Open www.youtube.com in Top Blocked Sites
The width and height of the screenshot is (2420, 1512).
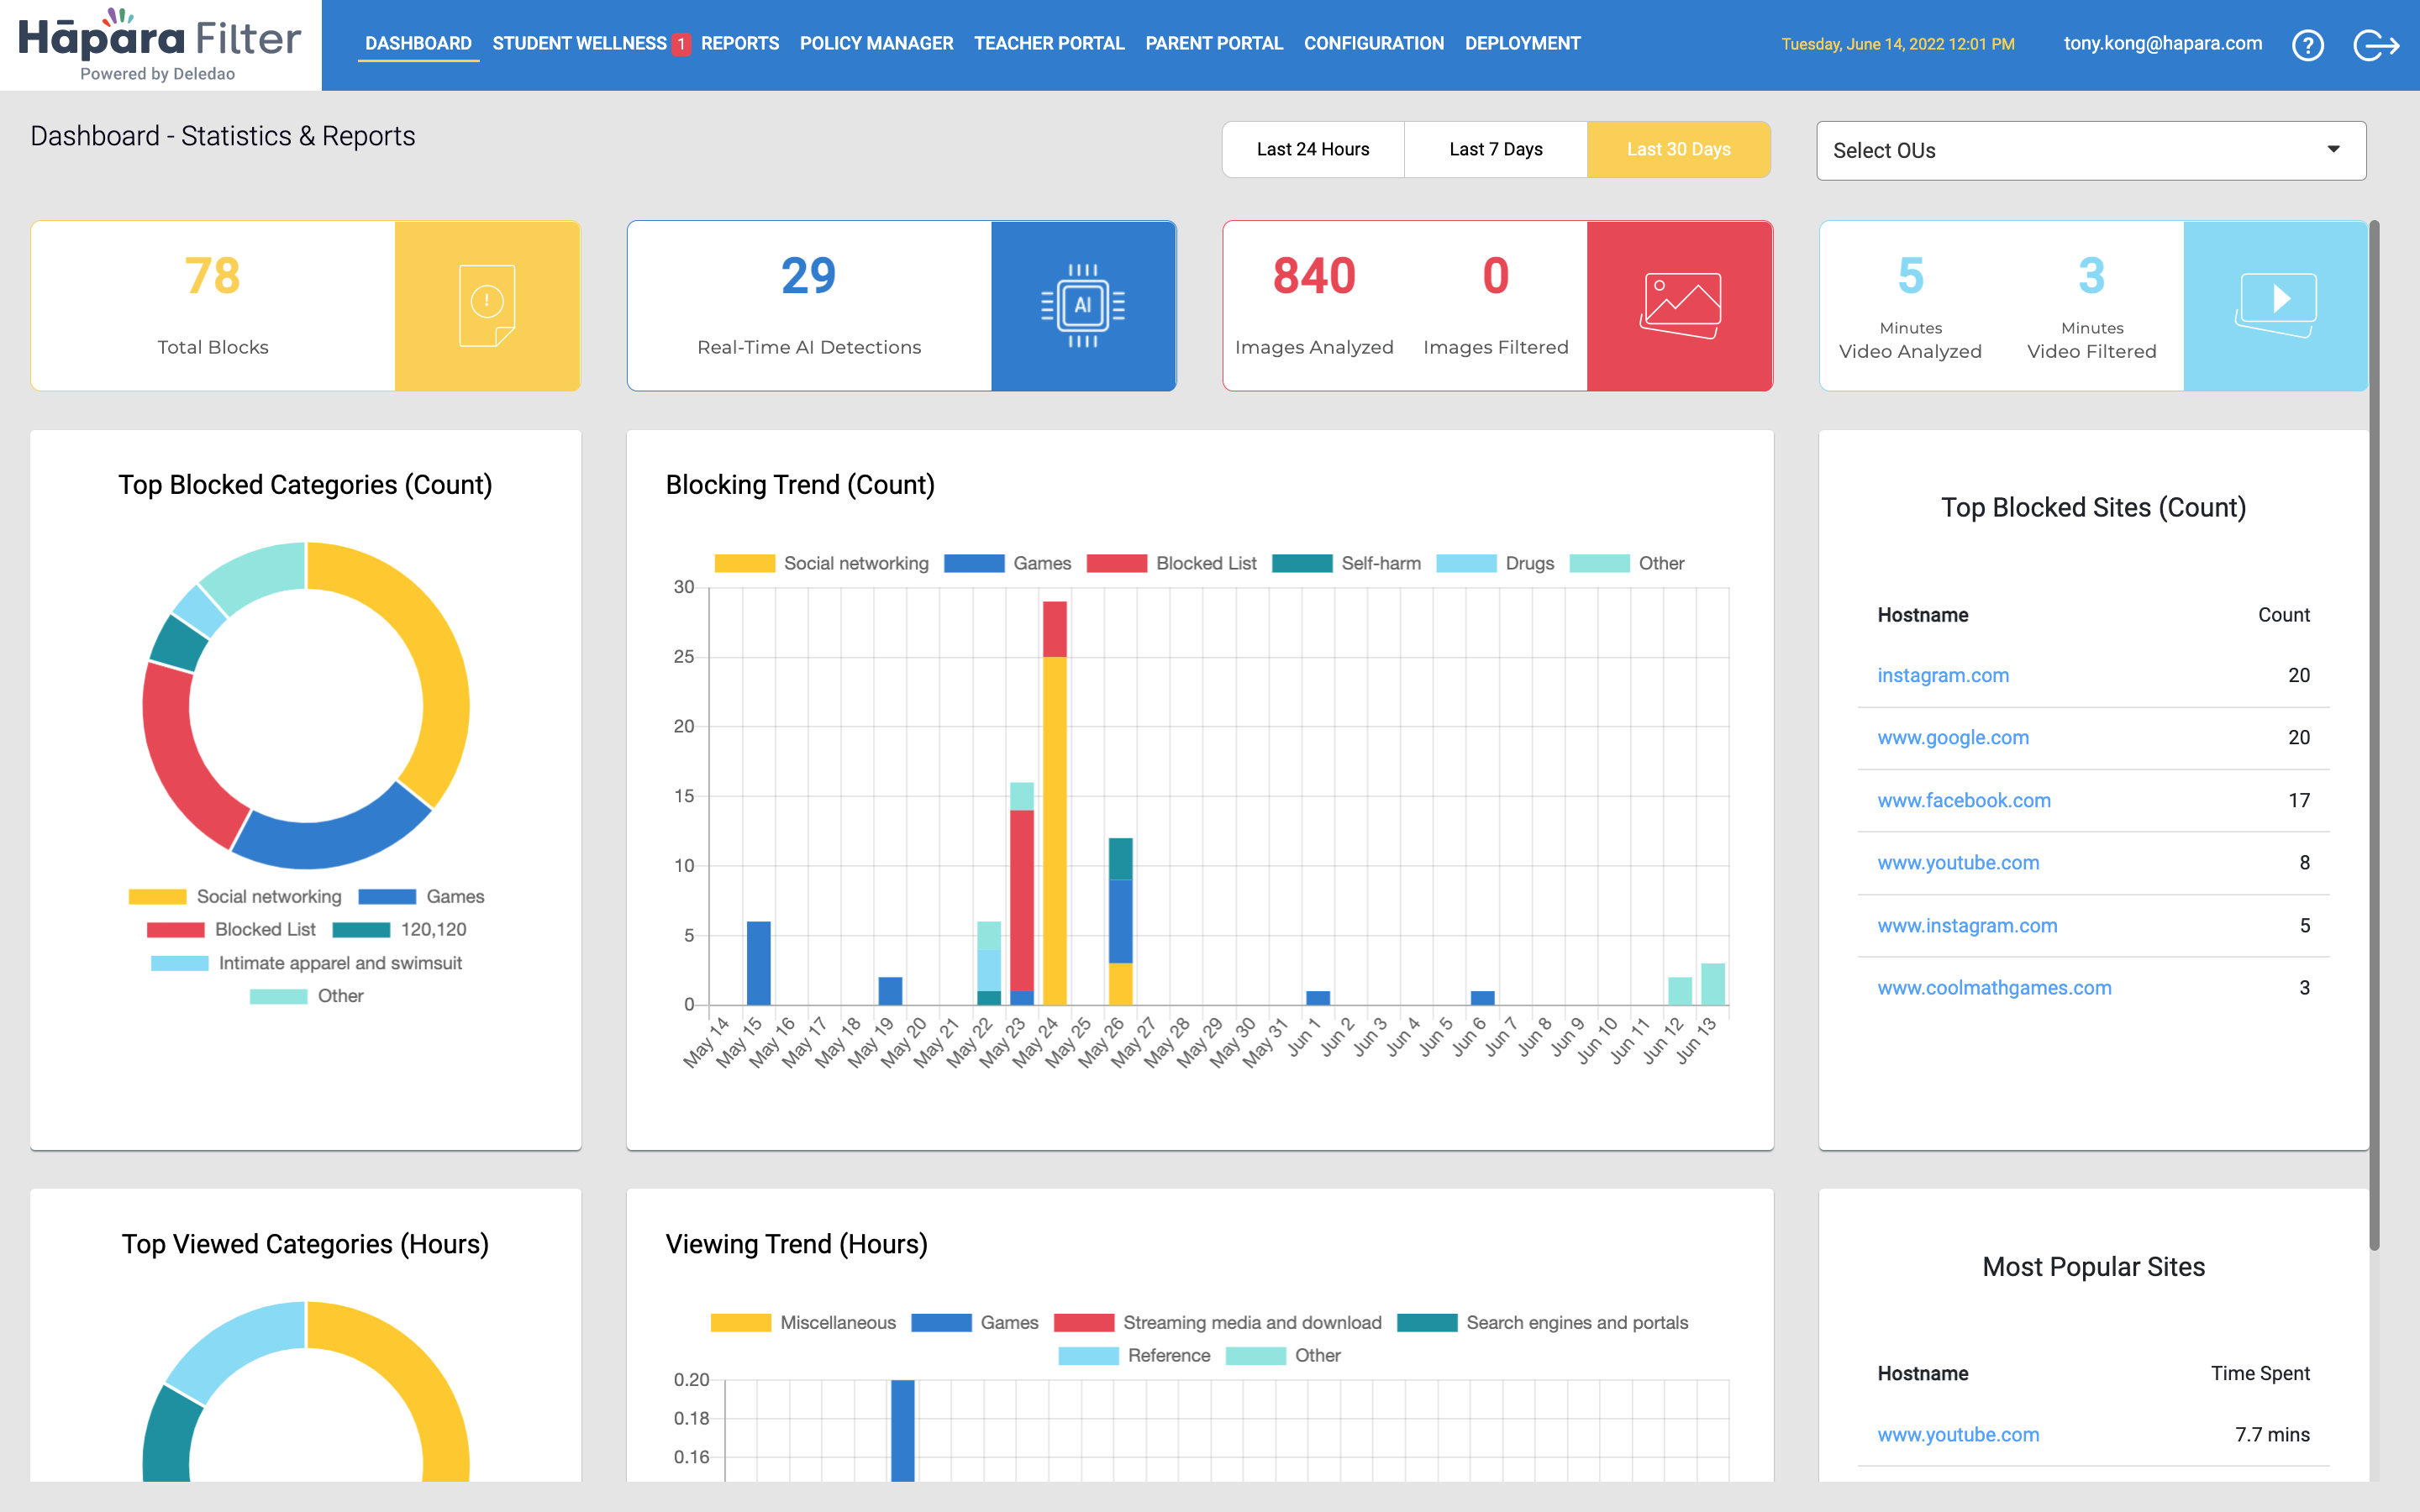pos(1958,863)
